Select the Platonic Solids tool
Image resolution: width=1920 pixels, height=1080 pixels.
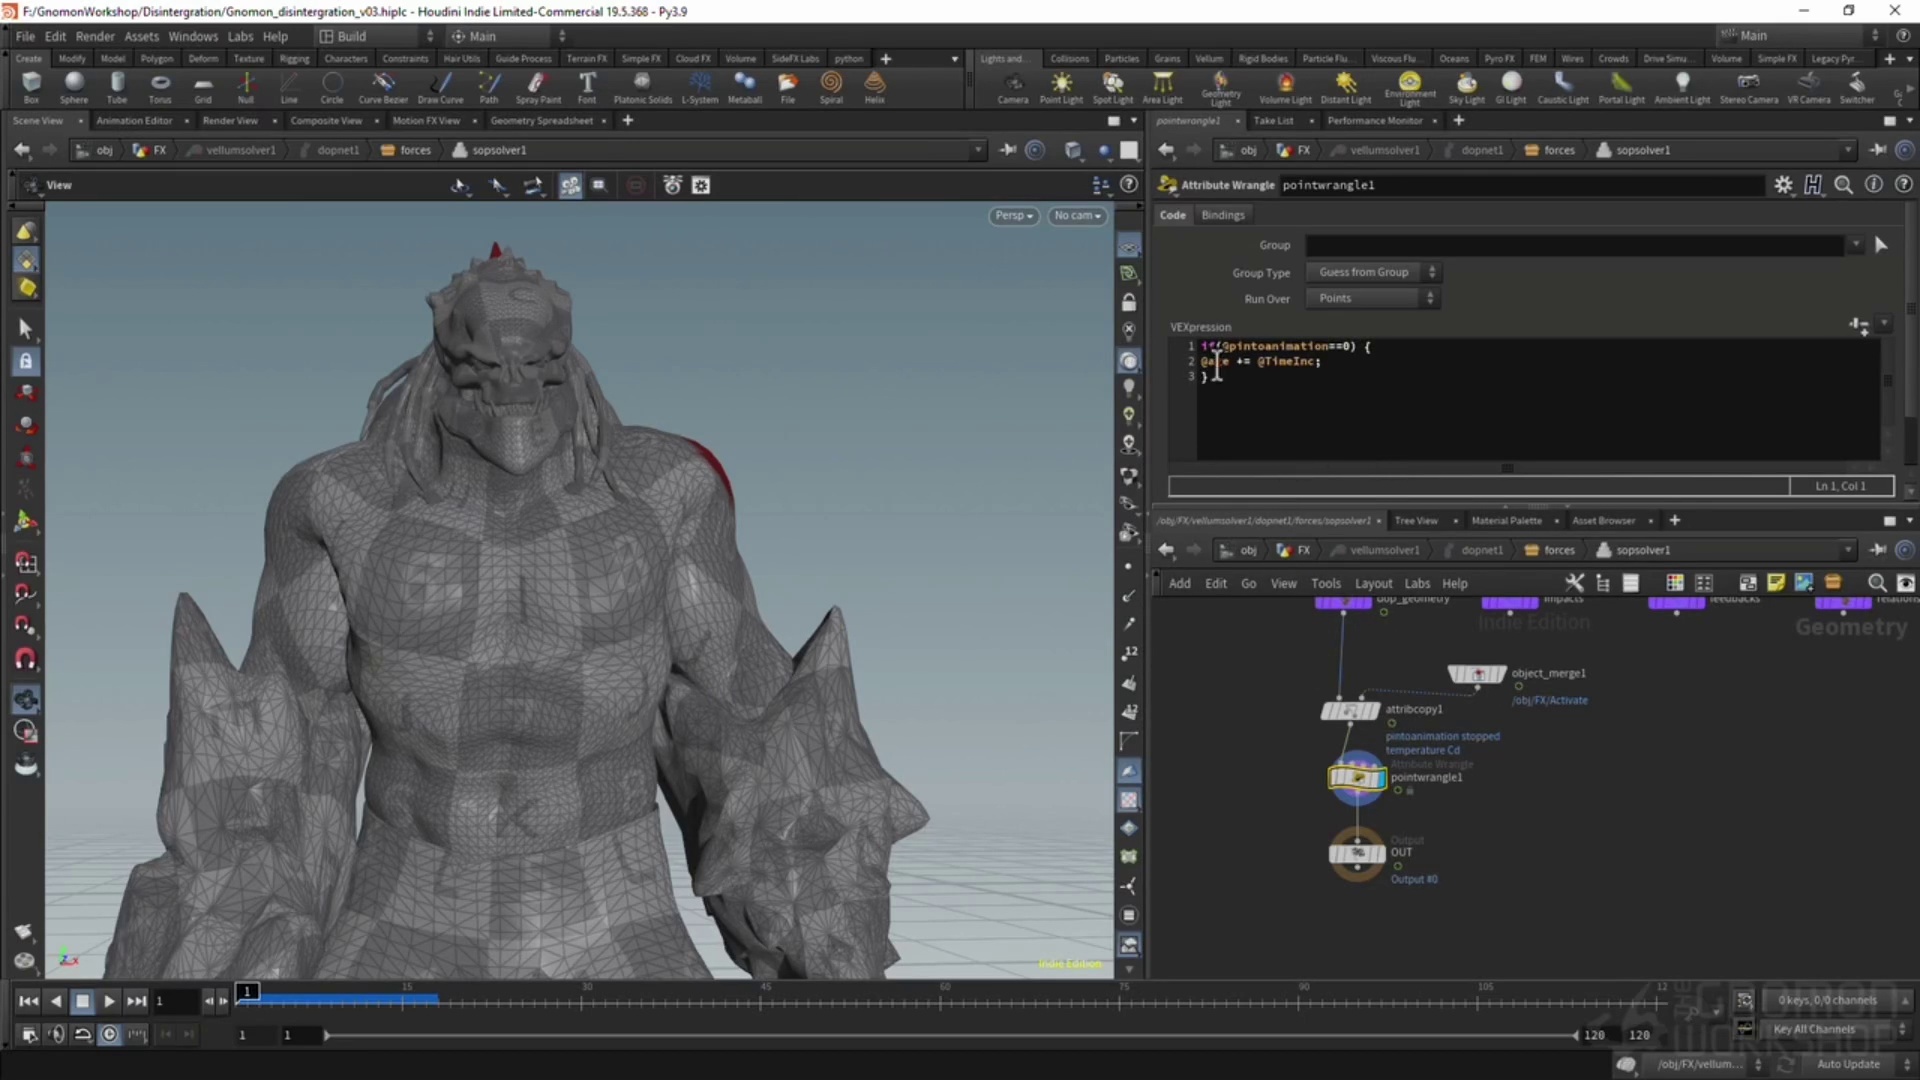click(x=642, y=87)
